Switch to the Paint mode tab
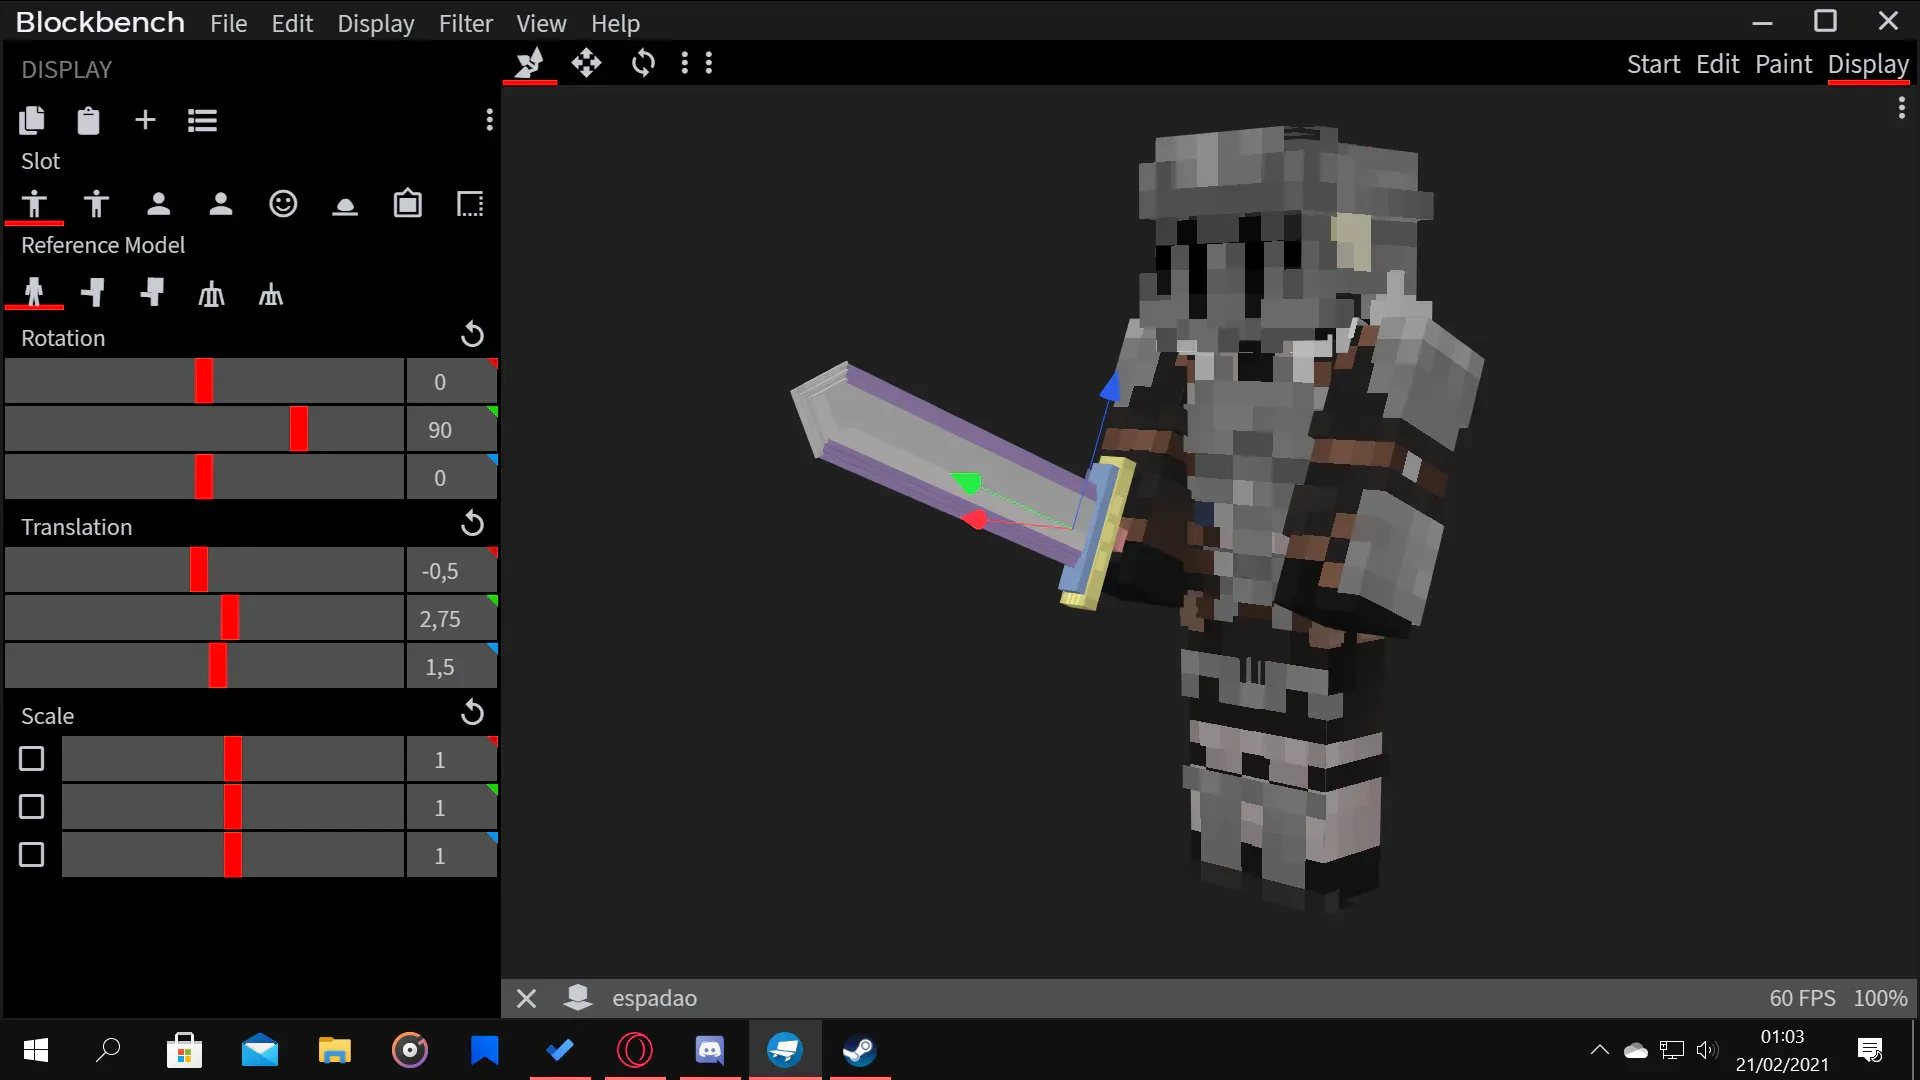 [x=1783, y=64]
